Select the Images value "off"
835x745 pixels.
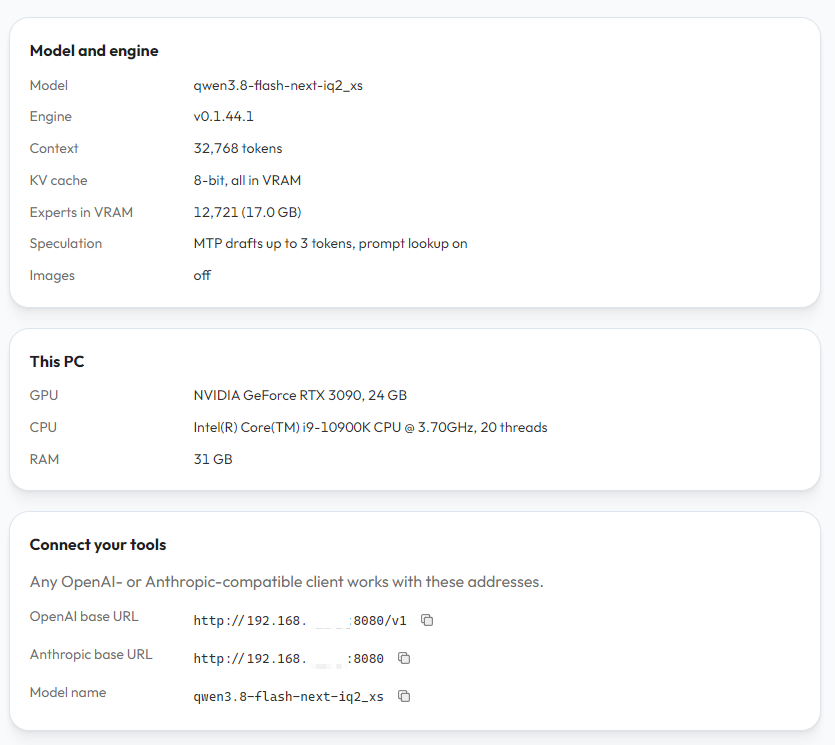202,275
